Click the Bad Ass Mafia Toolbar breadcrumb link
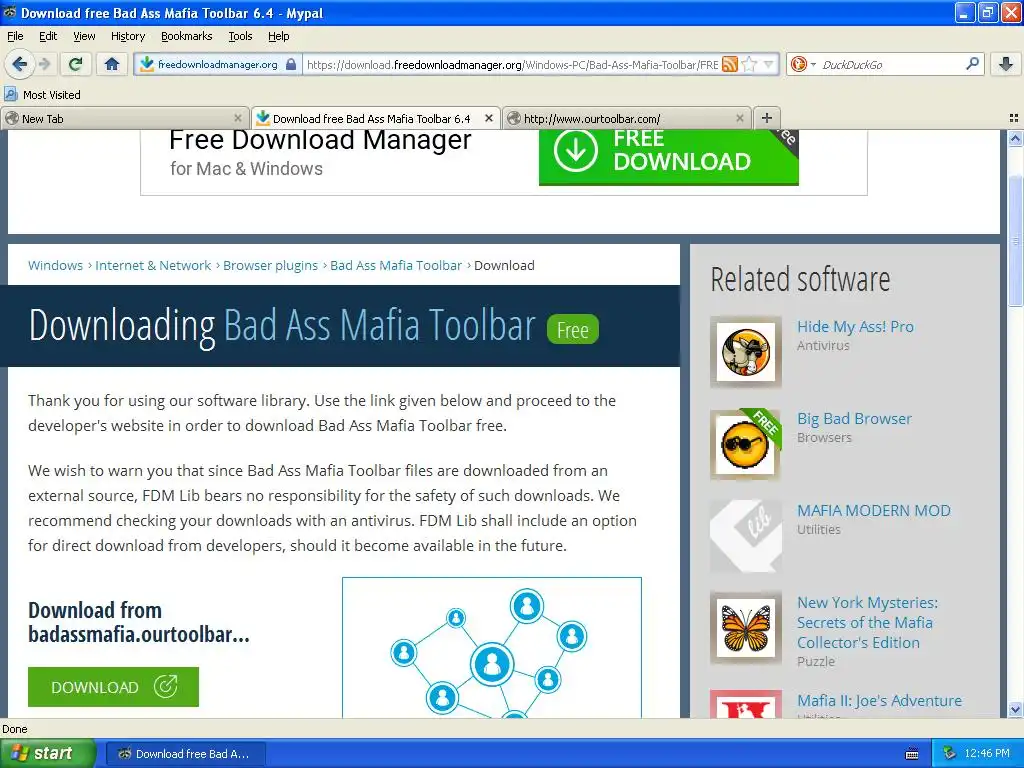This screenshot has height=768, width=1024. (396, 265)
